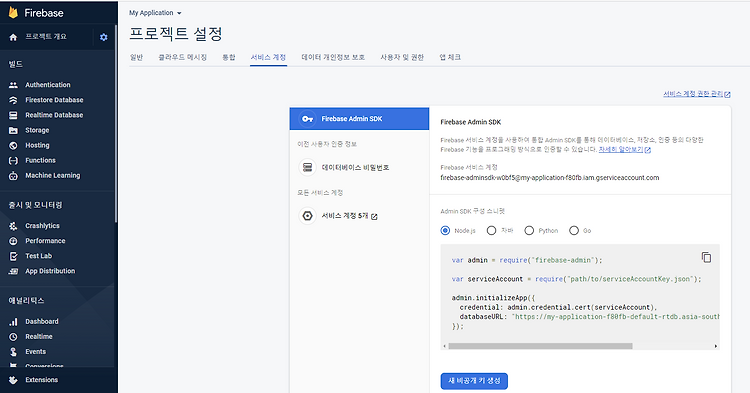750x393 pixels.
Task: Click the Storage folder icon
Action: click(x=13, y=130)
